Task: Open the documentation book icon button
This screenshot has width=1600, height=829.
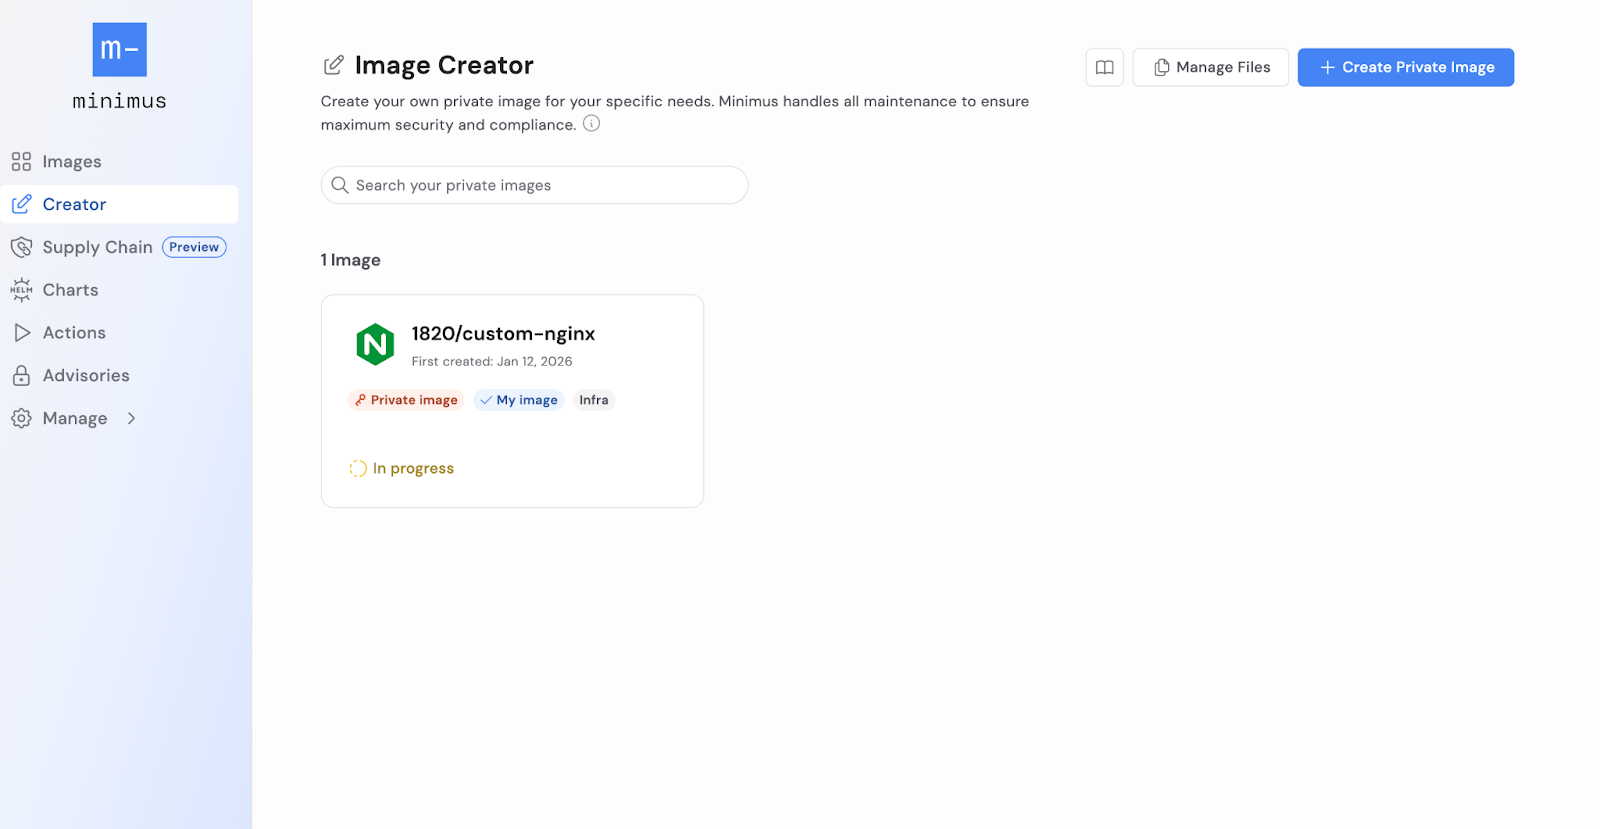Action: [x=1105, y=67]
